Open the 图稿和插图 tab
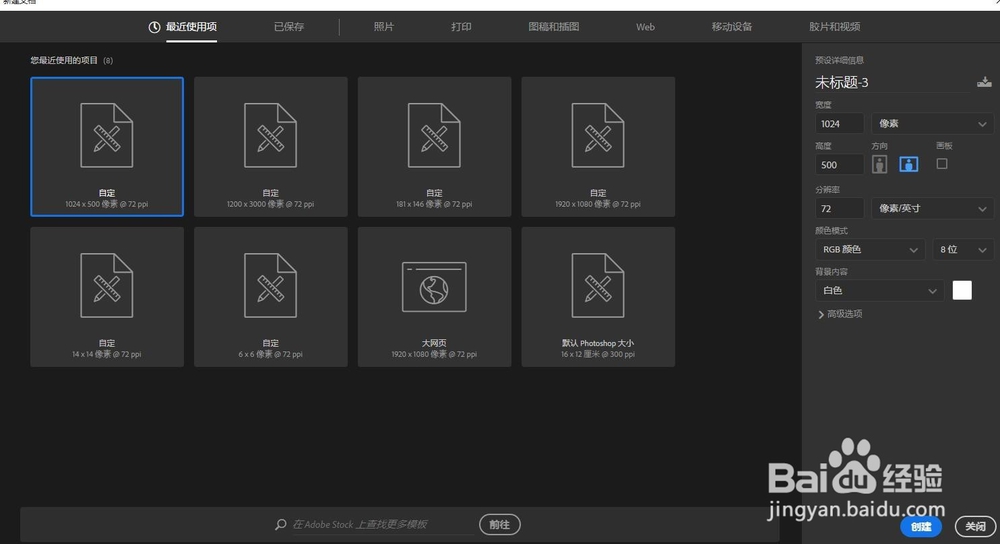 pos(554,27)
